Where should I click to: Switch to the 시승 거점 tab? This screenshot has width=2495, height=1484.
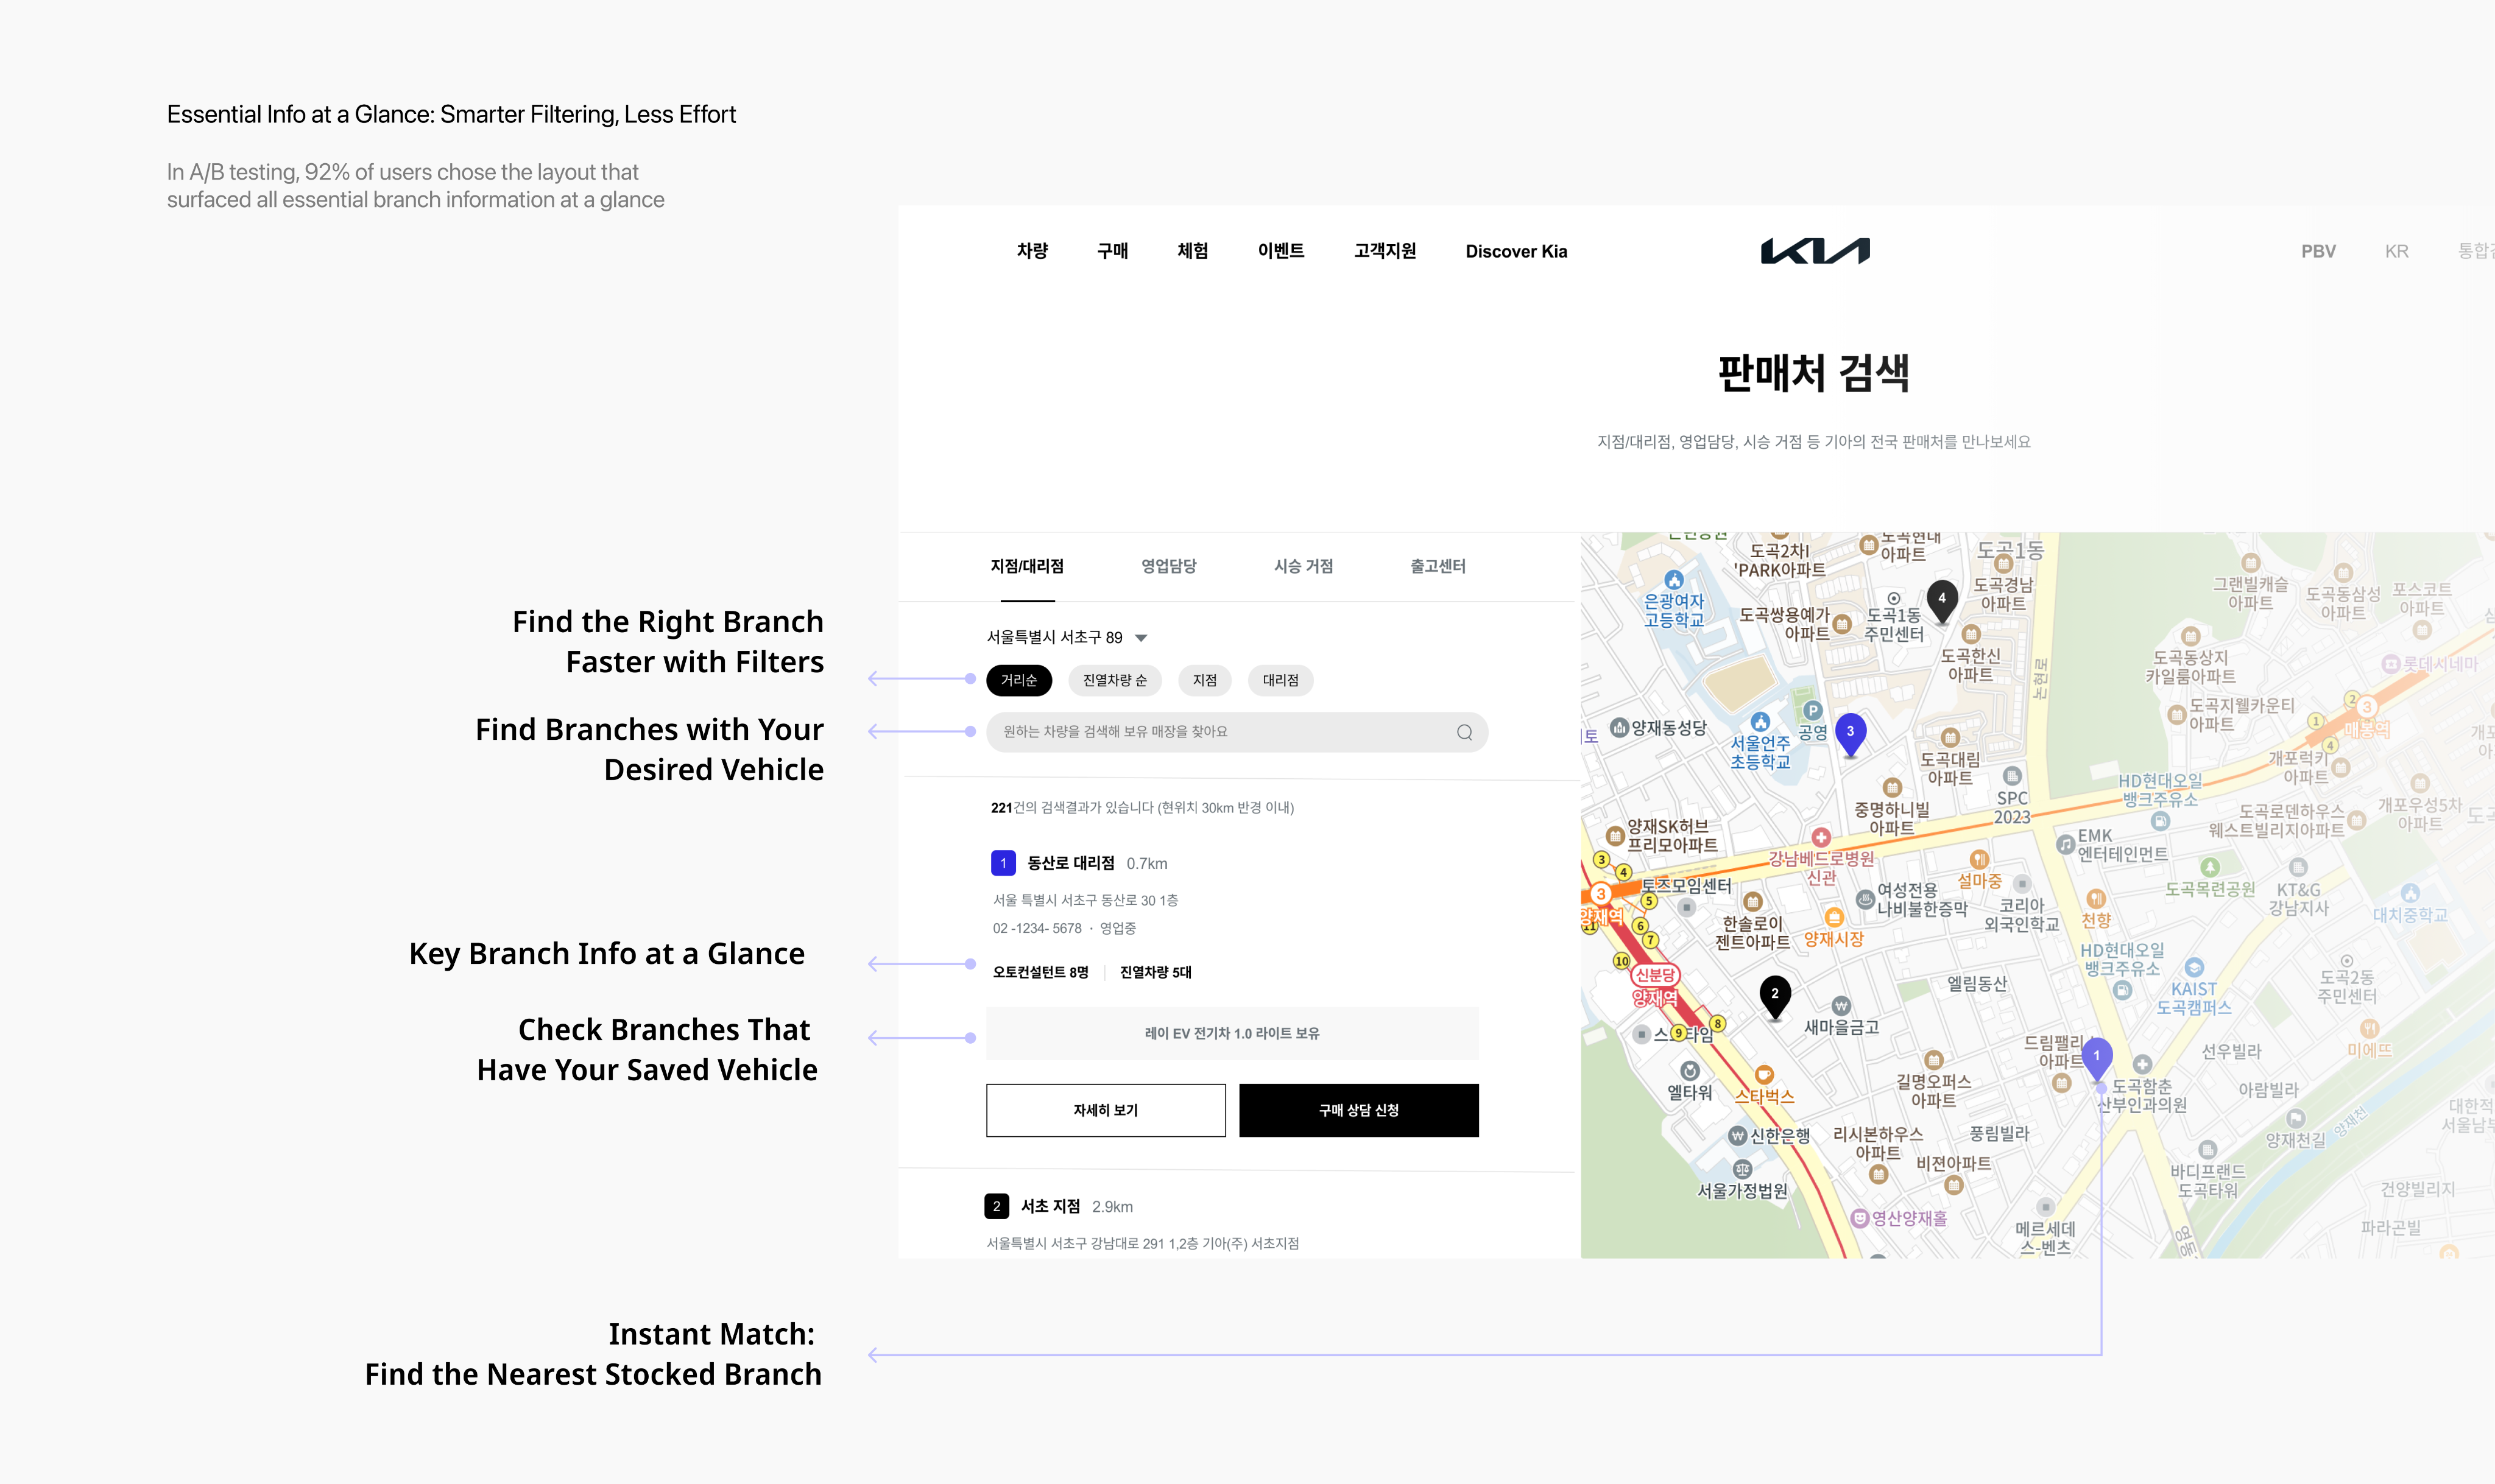click(1303, 566)
